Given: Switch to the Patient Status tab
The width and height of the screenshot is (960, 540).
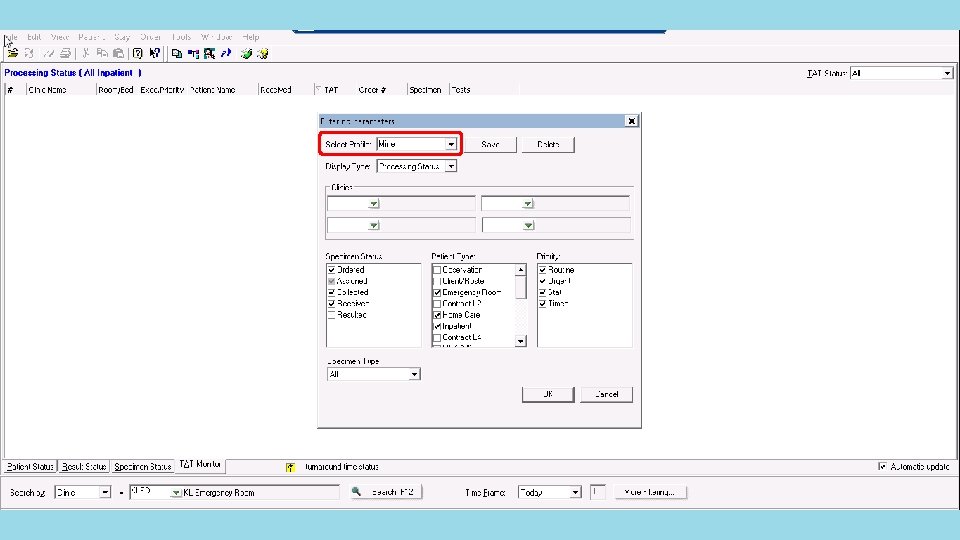Looking at the screenshot, I should pyautogui.click(x=30, y=467).
